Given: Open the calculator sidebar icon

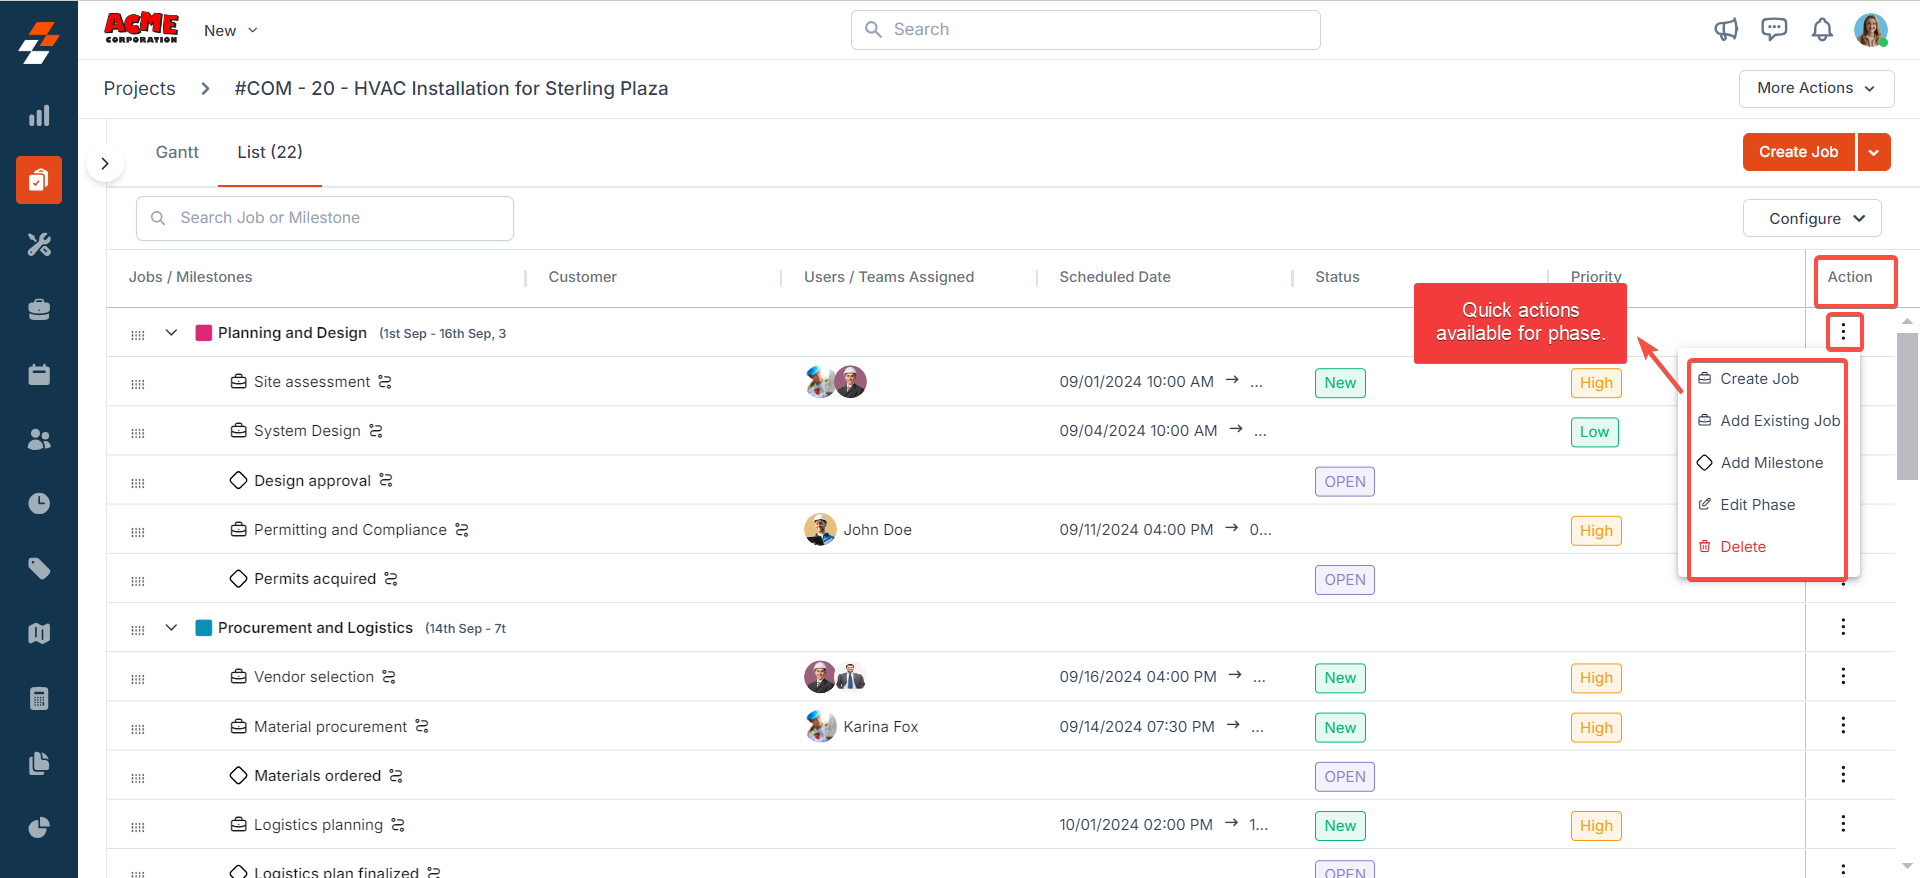Looking at the screenshot, I should point(39,698).
